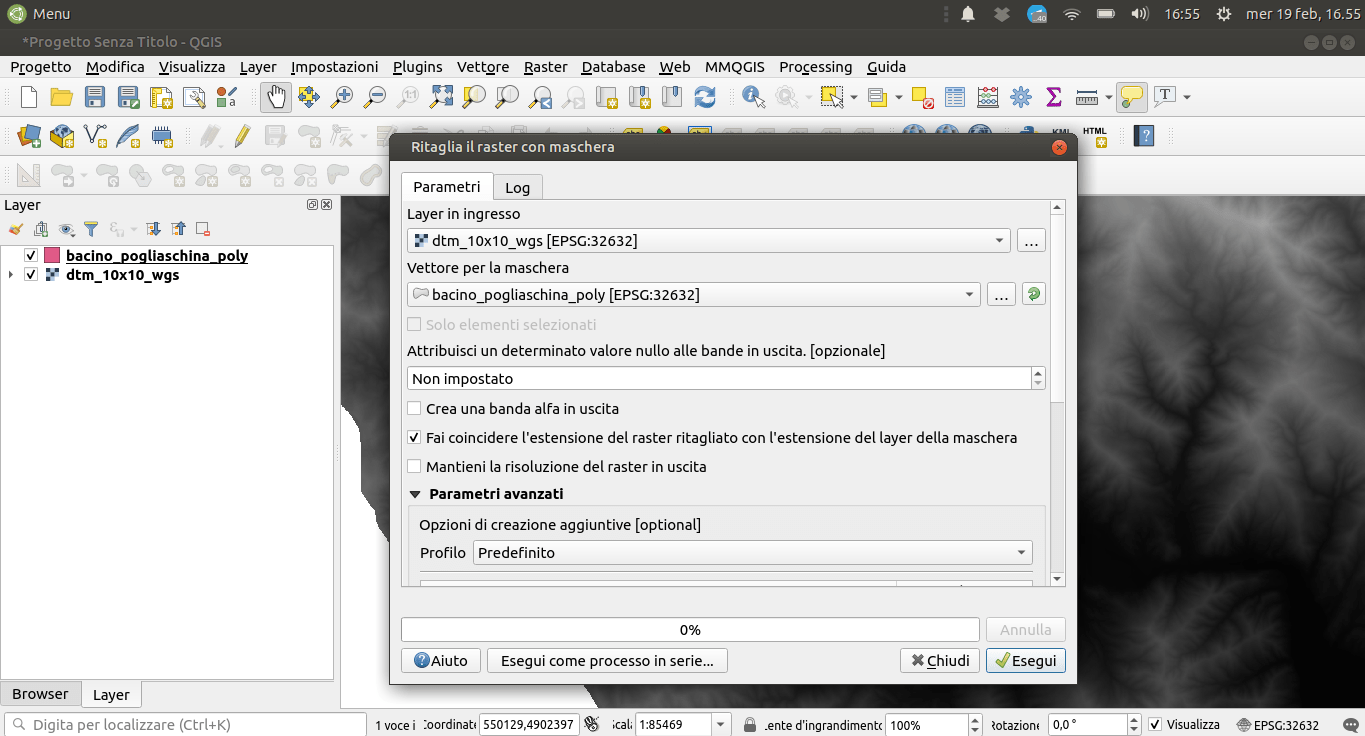Image resolution: width=1365 pixels, height=736 pixels.
Task: Show statistical summary via Sigma icon
Action: 1053,97
